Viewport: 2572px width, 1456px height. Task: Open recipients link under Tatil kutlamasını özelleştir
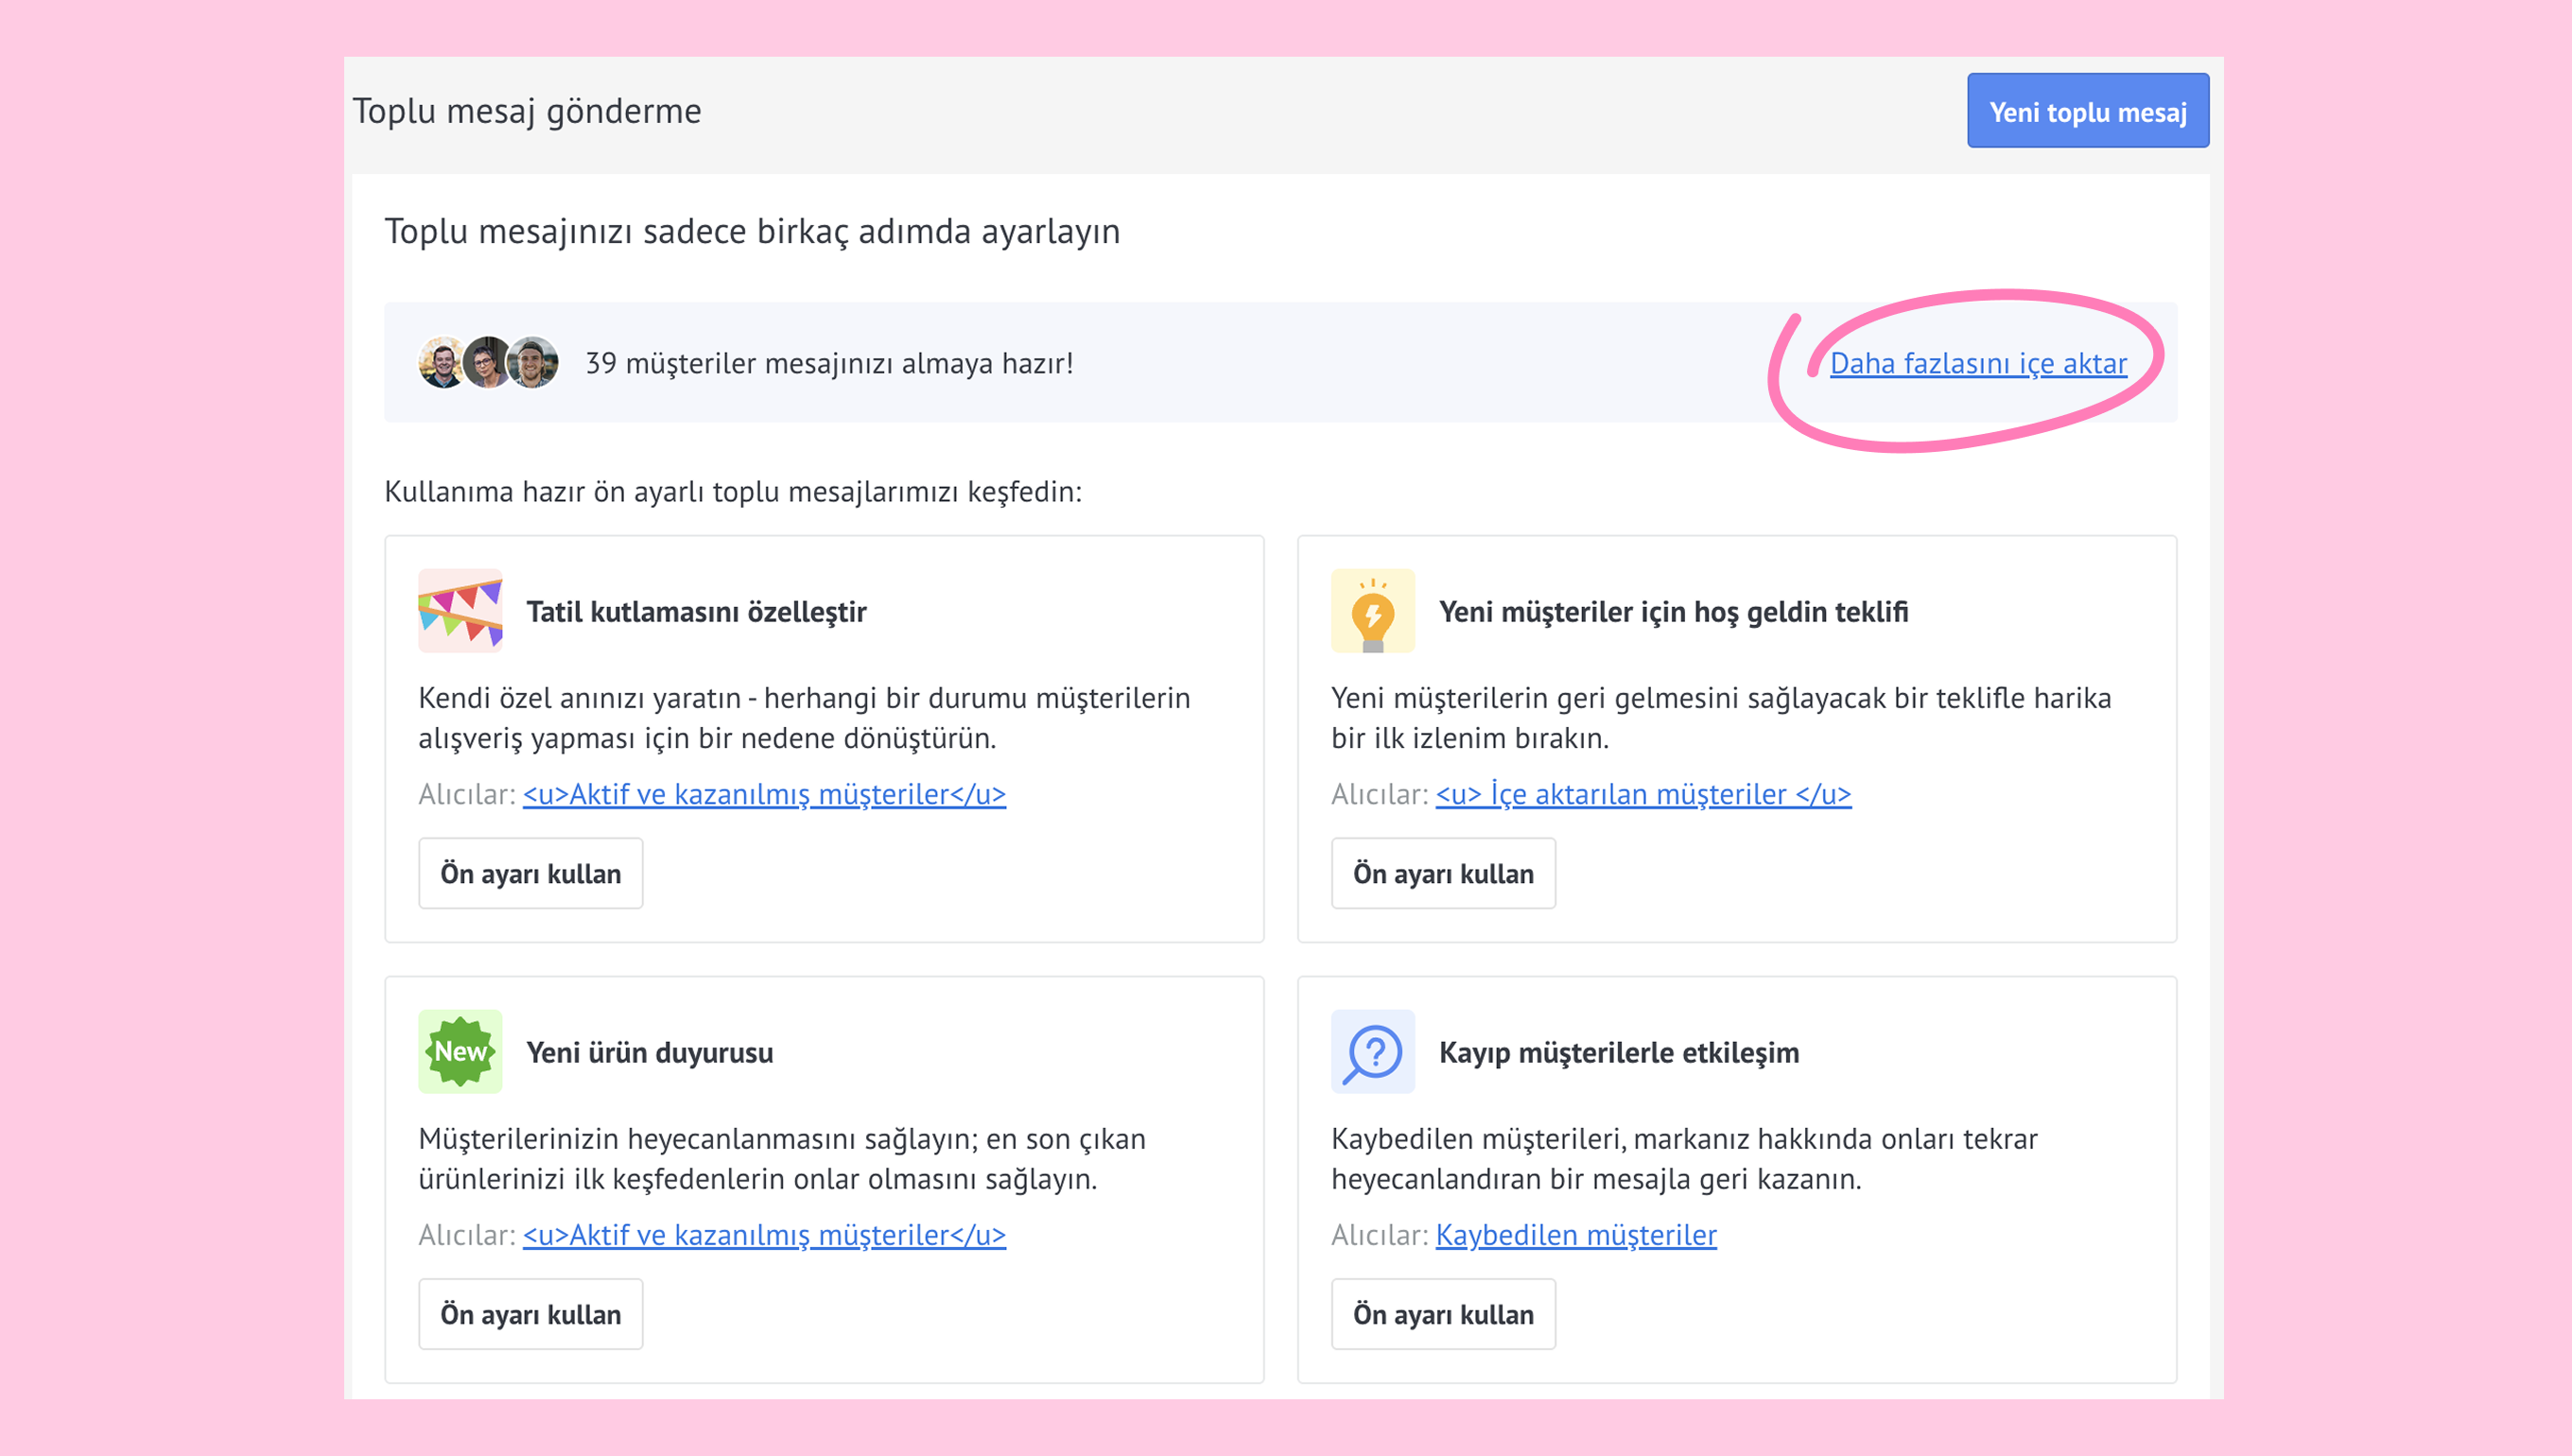(764, 794)
